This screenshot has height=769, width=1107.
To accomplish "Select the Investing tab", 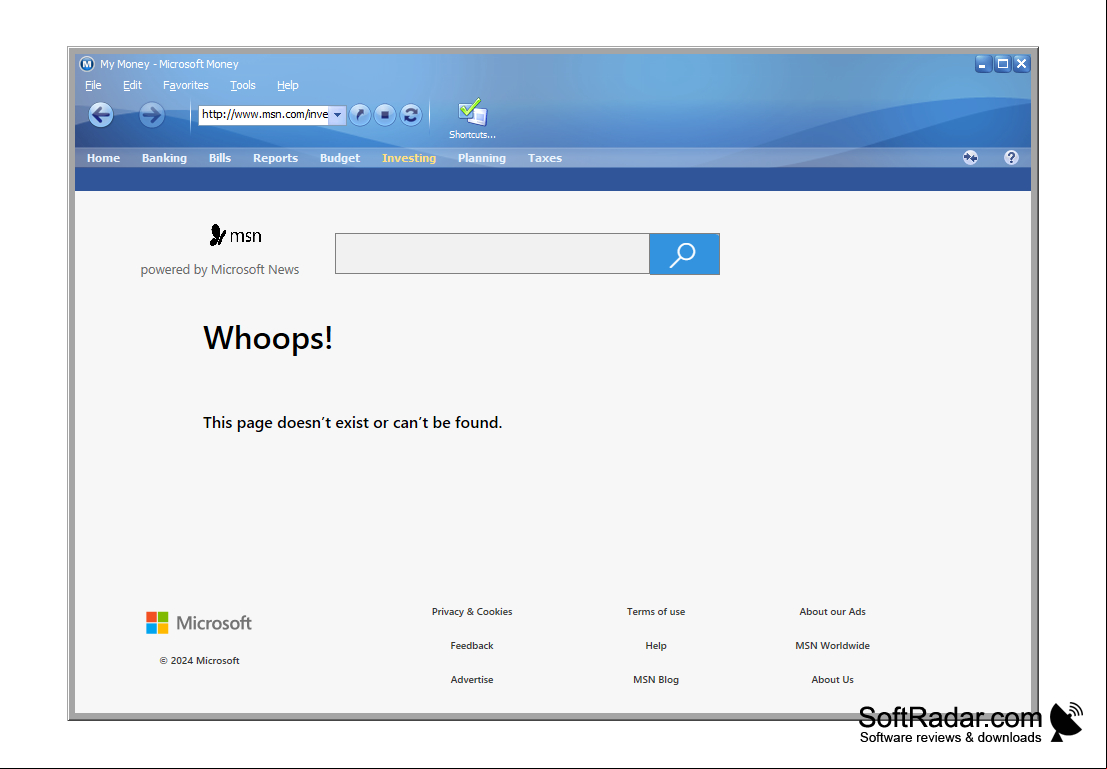I will point(409,158).
